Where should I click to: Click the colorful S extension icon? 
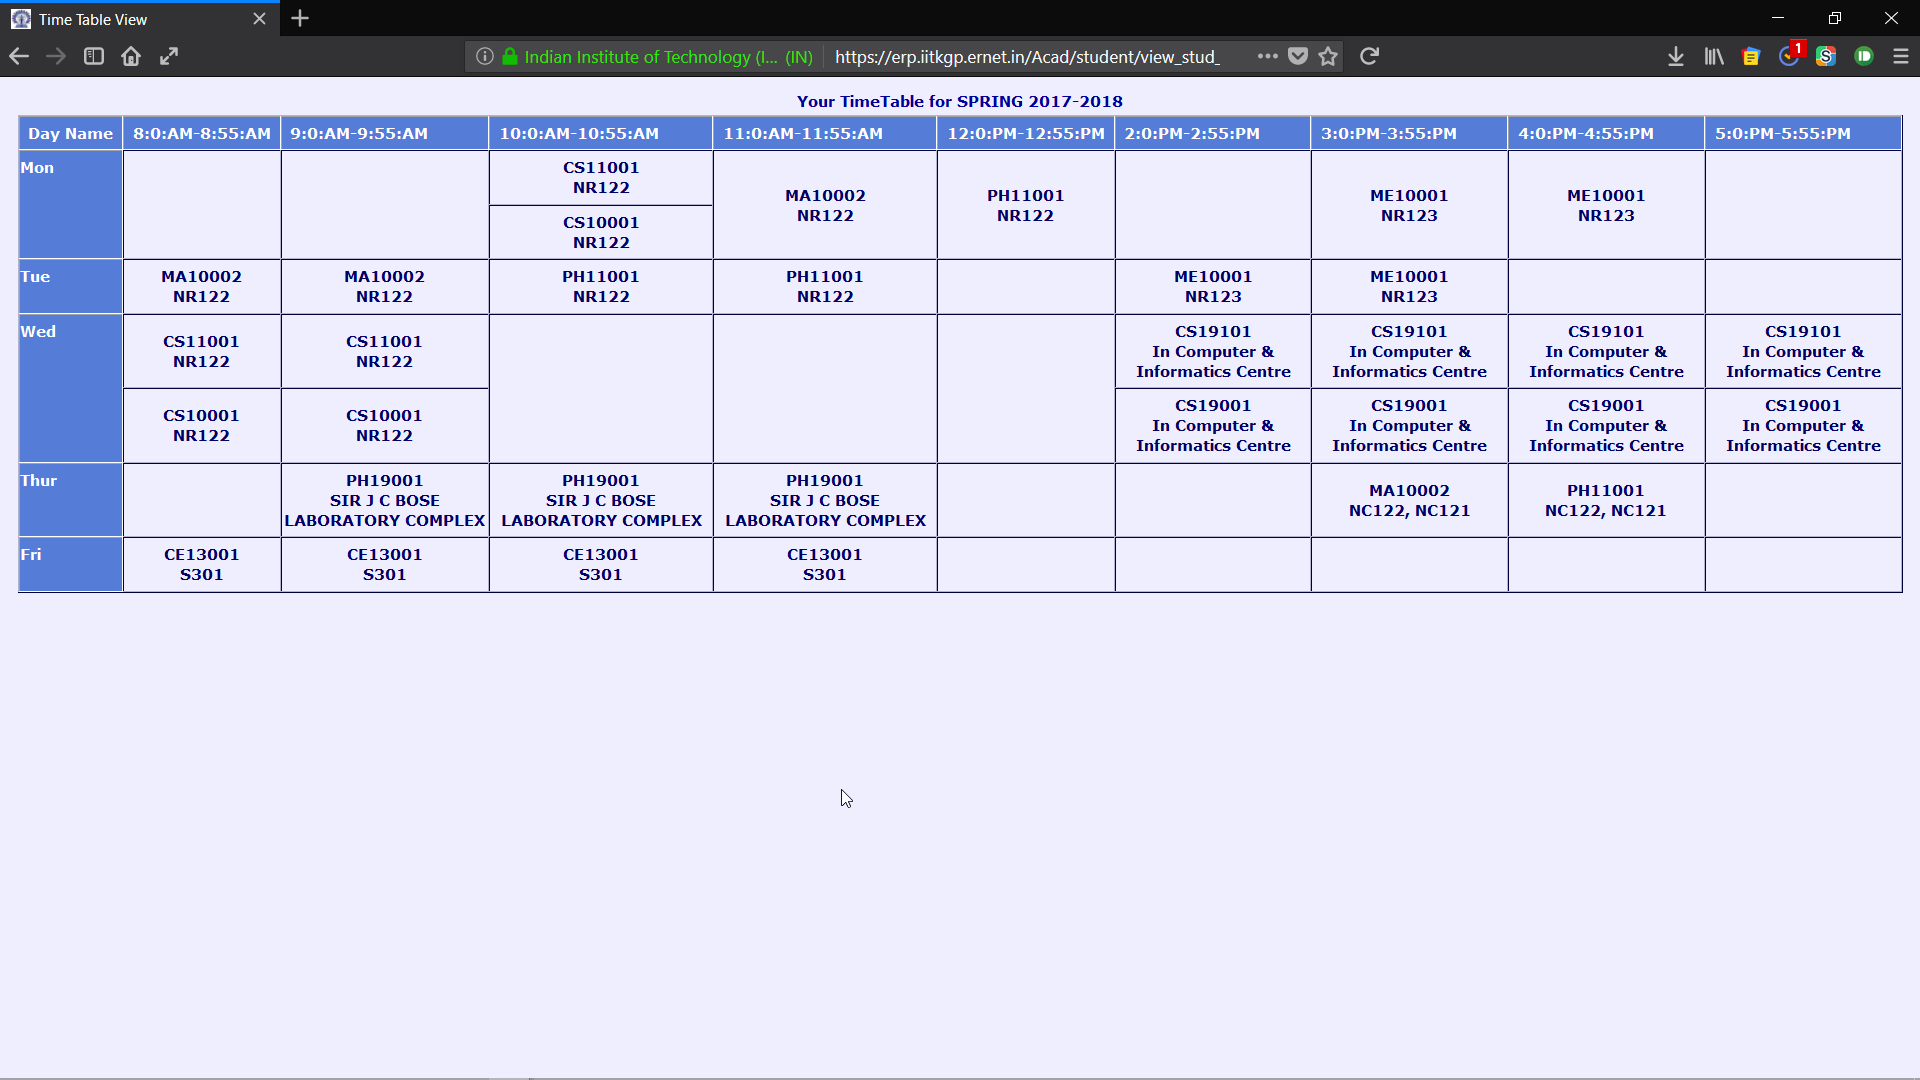1826,57
